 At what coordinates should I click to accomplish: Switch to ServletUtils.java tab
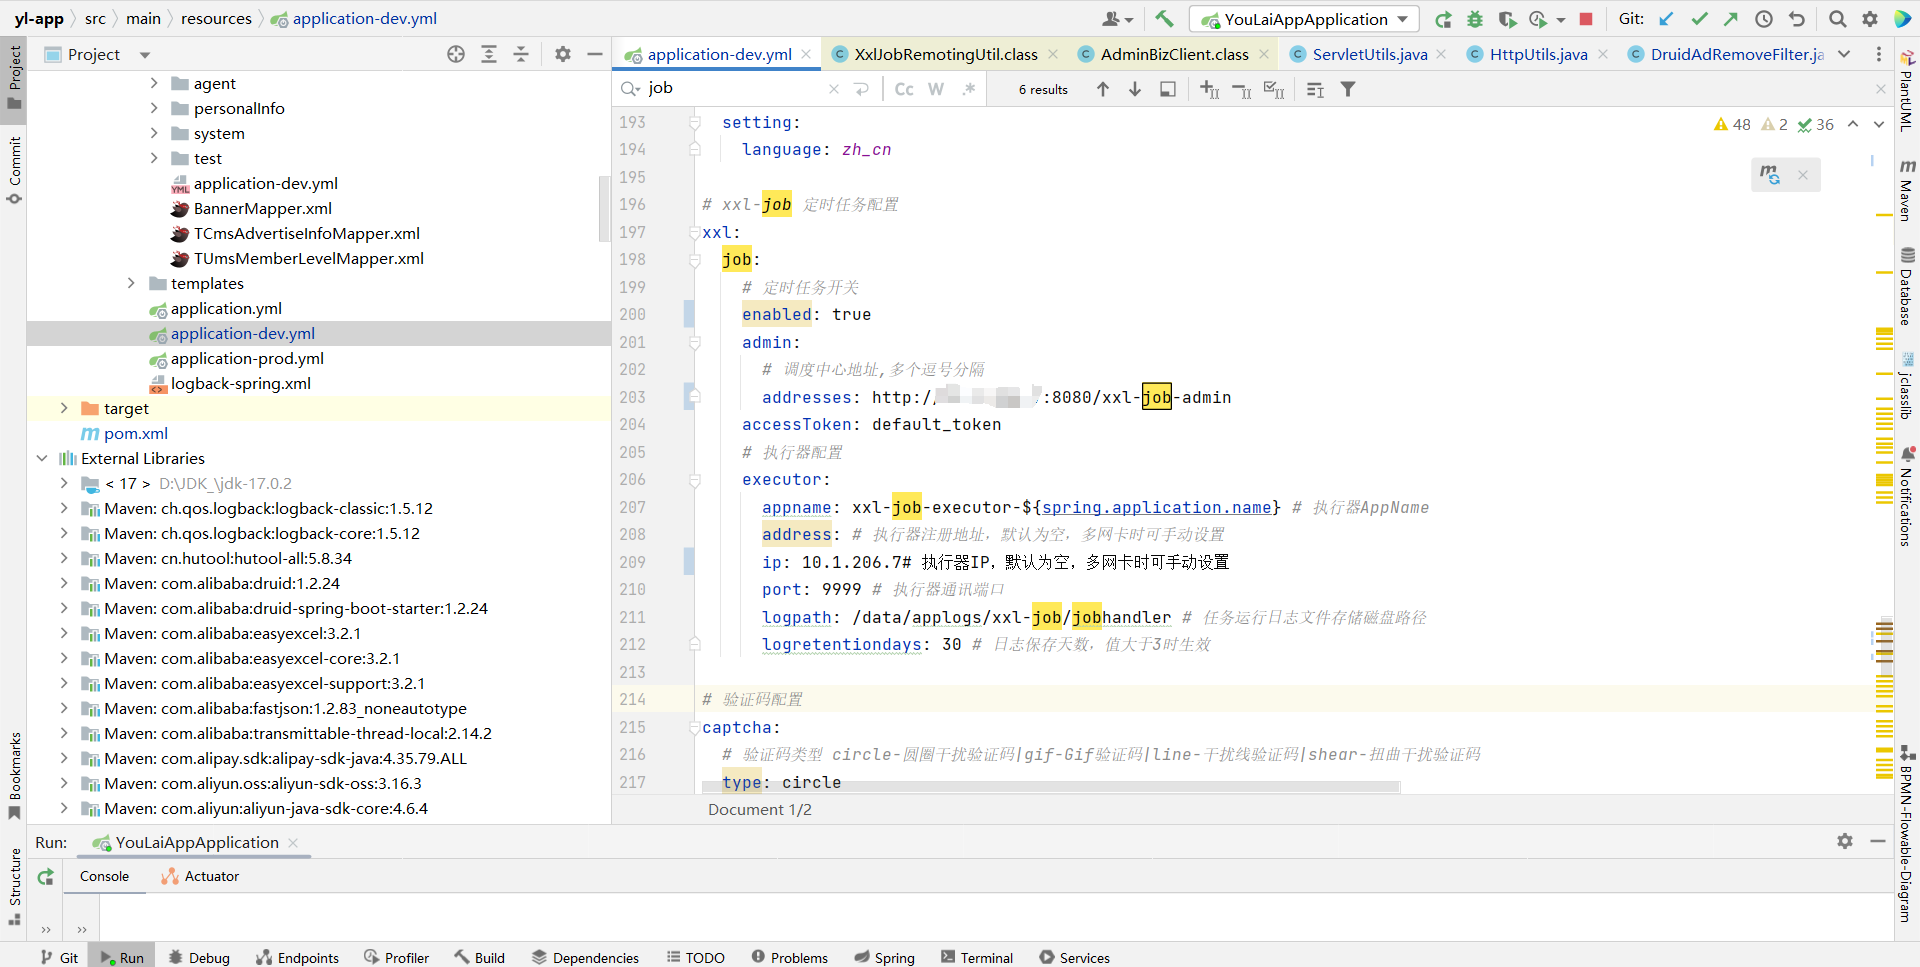1369,54
